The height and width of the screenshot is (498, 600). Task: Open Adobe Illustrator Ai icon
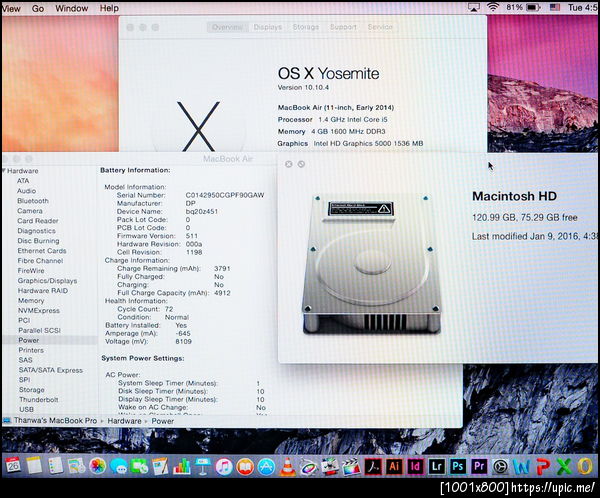[394, 467]
